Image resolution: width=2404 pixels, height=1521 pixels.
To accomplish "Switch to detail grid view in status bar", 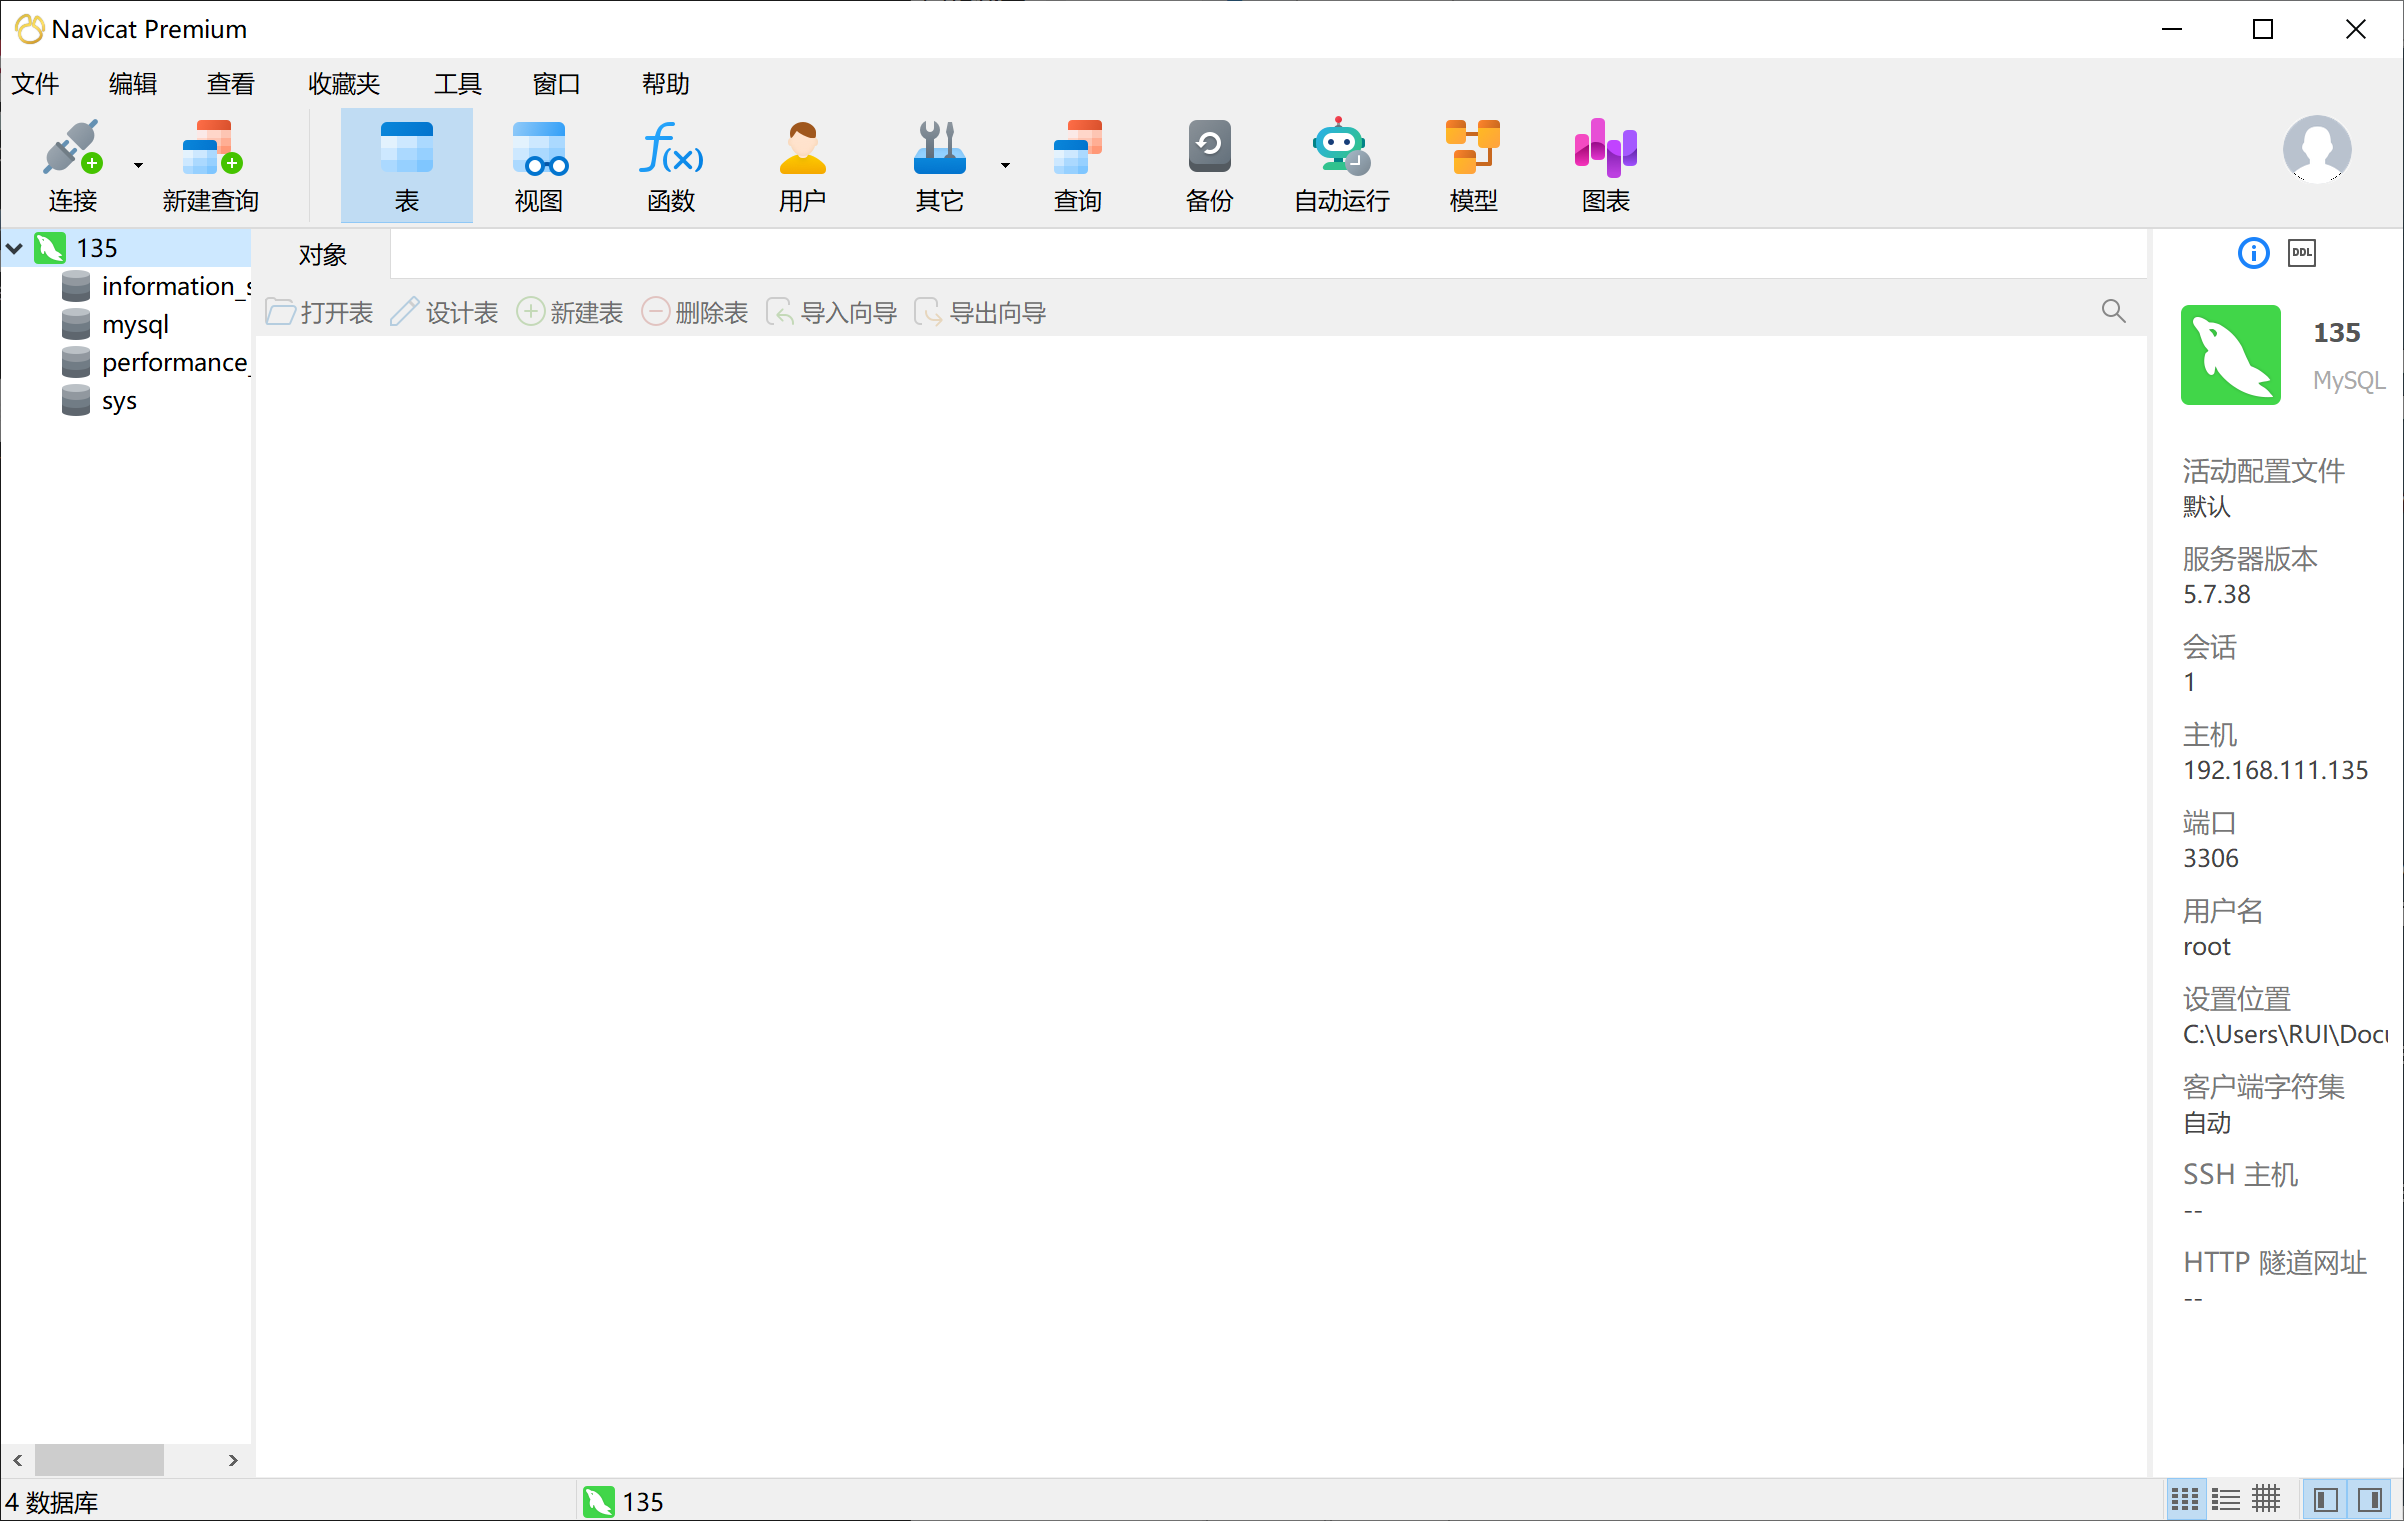I will [x=2266, y=1499].
